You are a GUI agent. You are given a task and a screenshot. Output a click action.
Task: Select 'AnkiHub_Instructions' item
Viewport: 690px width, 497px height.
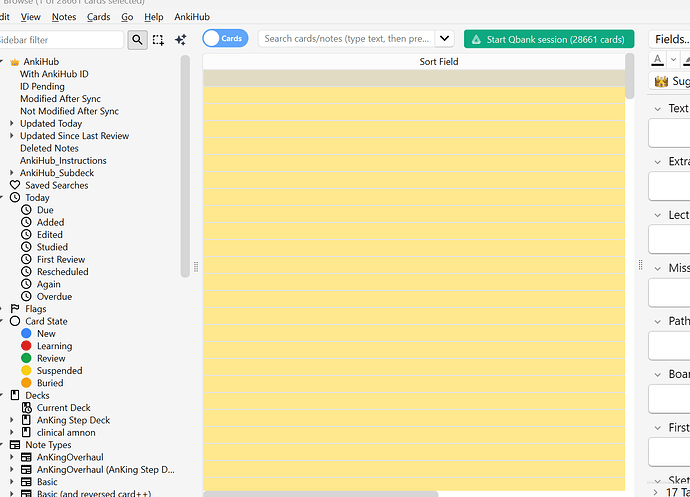click(x=63, y=160)
